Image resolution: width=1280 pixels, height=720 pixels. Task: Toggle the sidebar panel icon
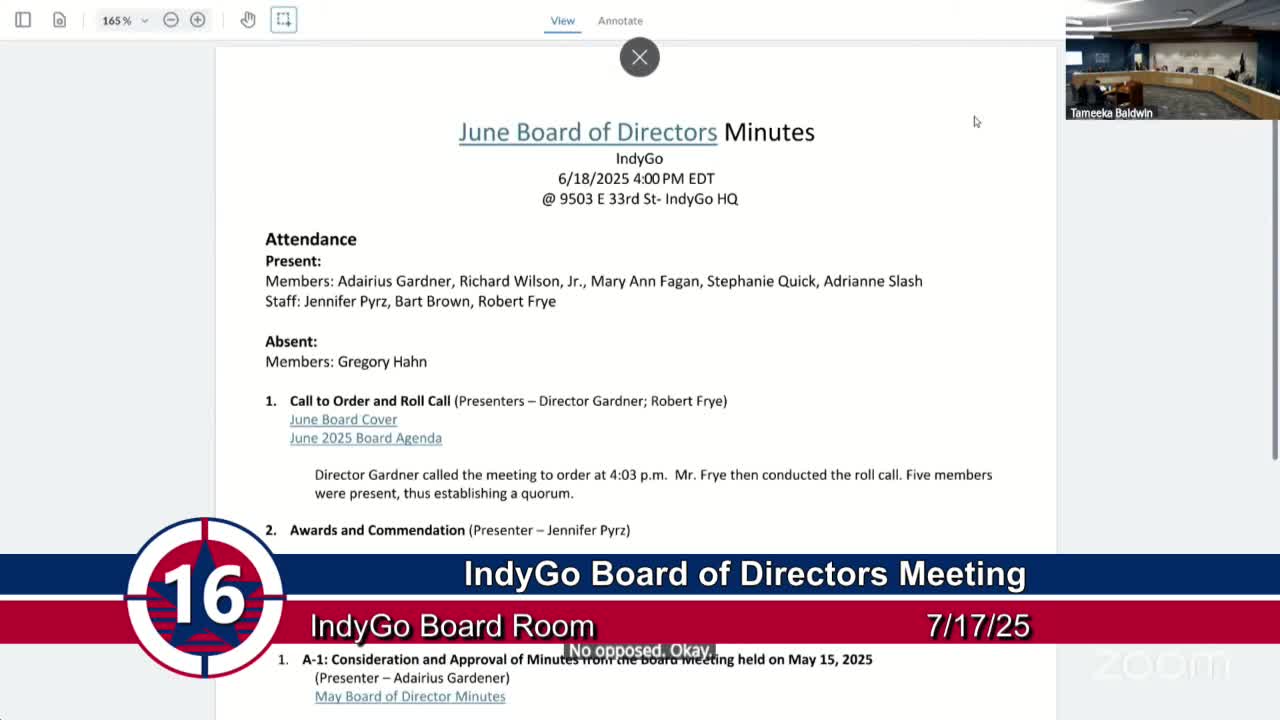point(23,20)
